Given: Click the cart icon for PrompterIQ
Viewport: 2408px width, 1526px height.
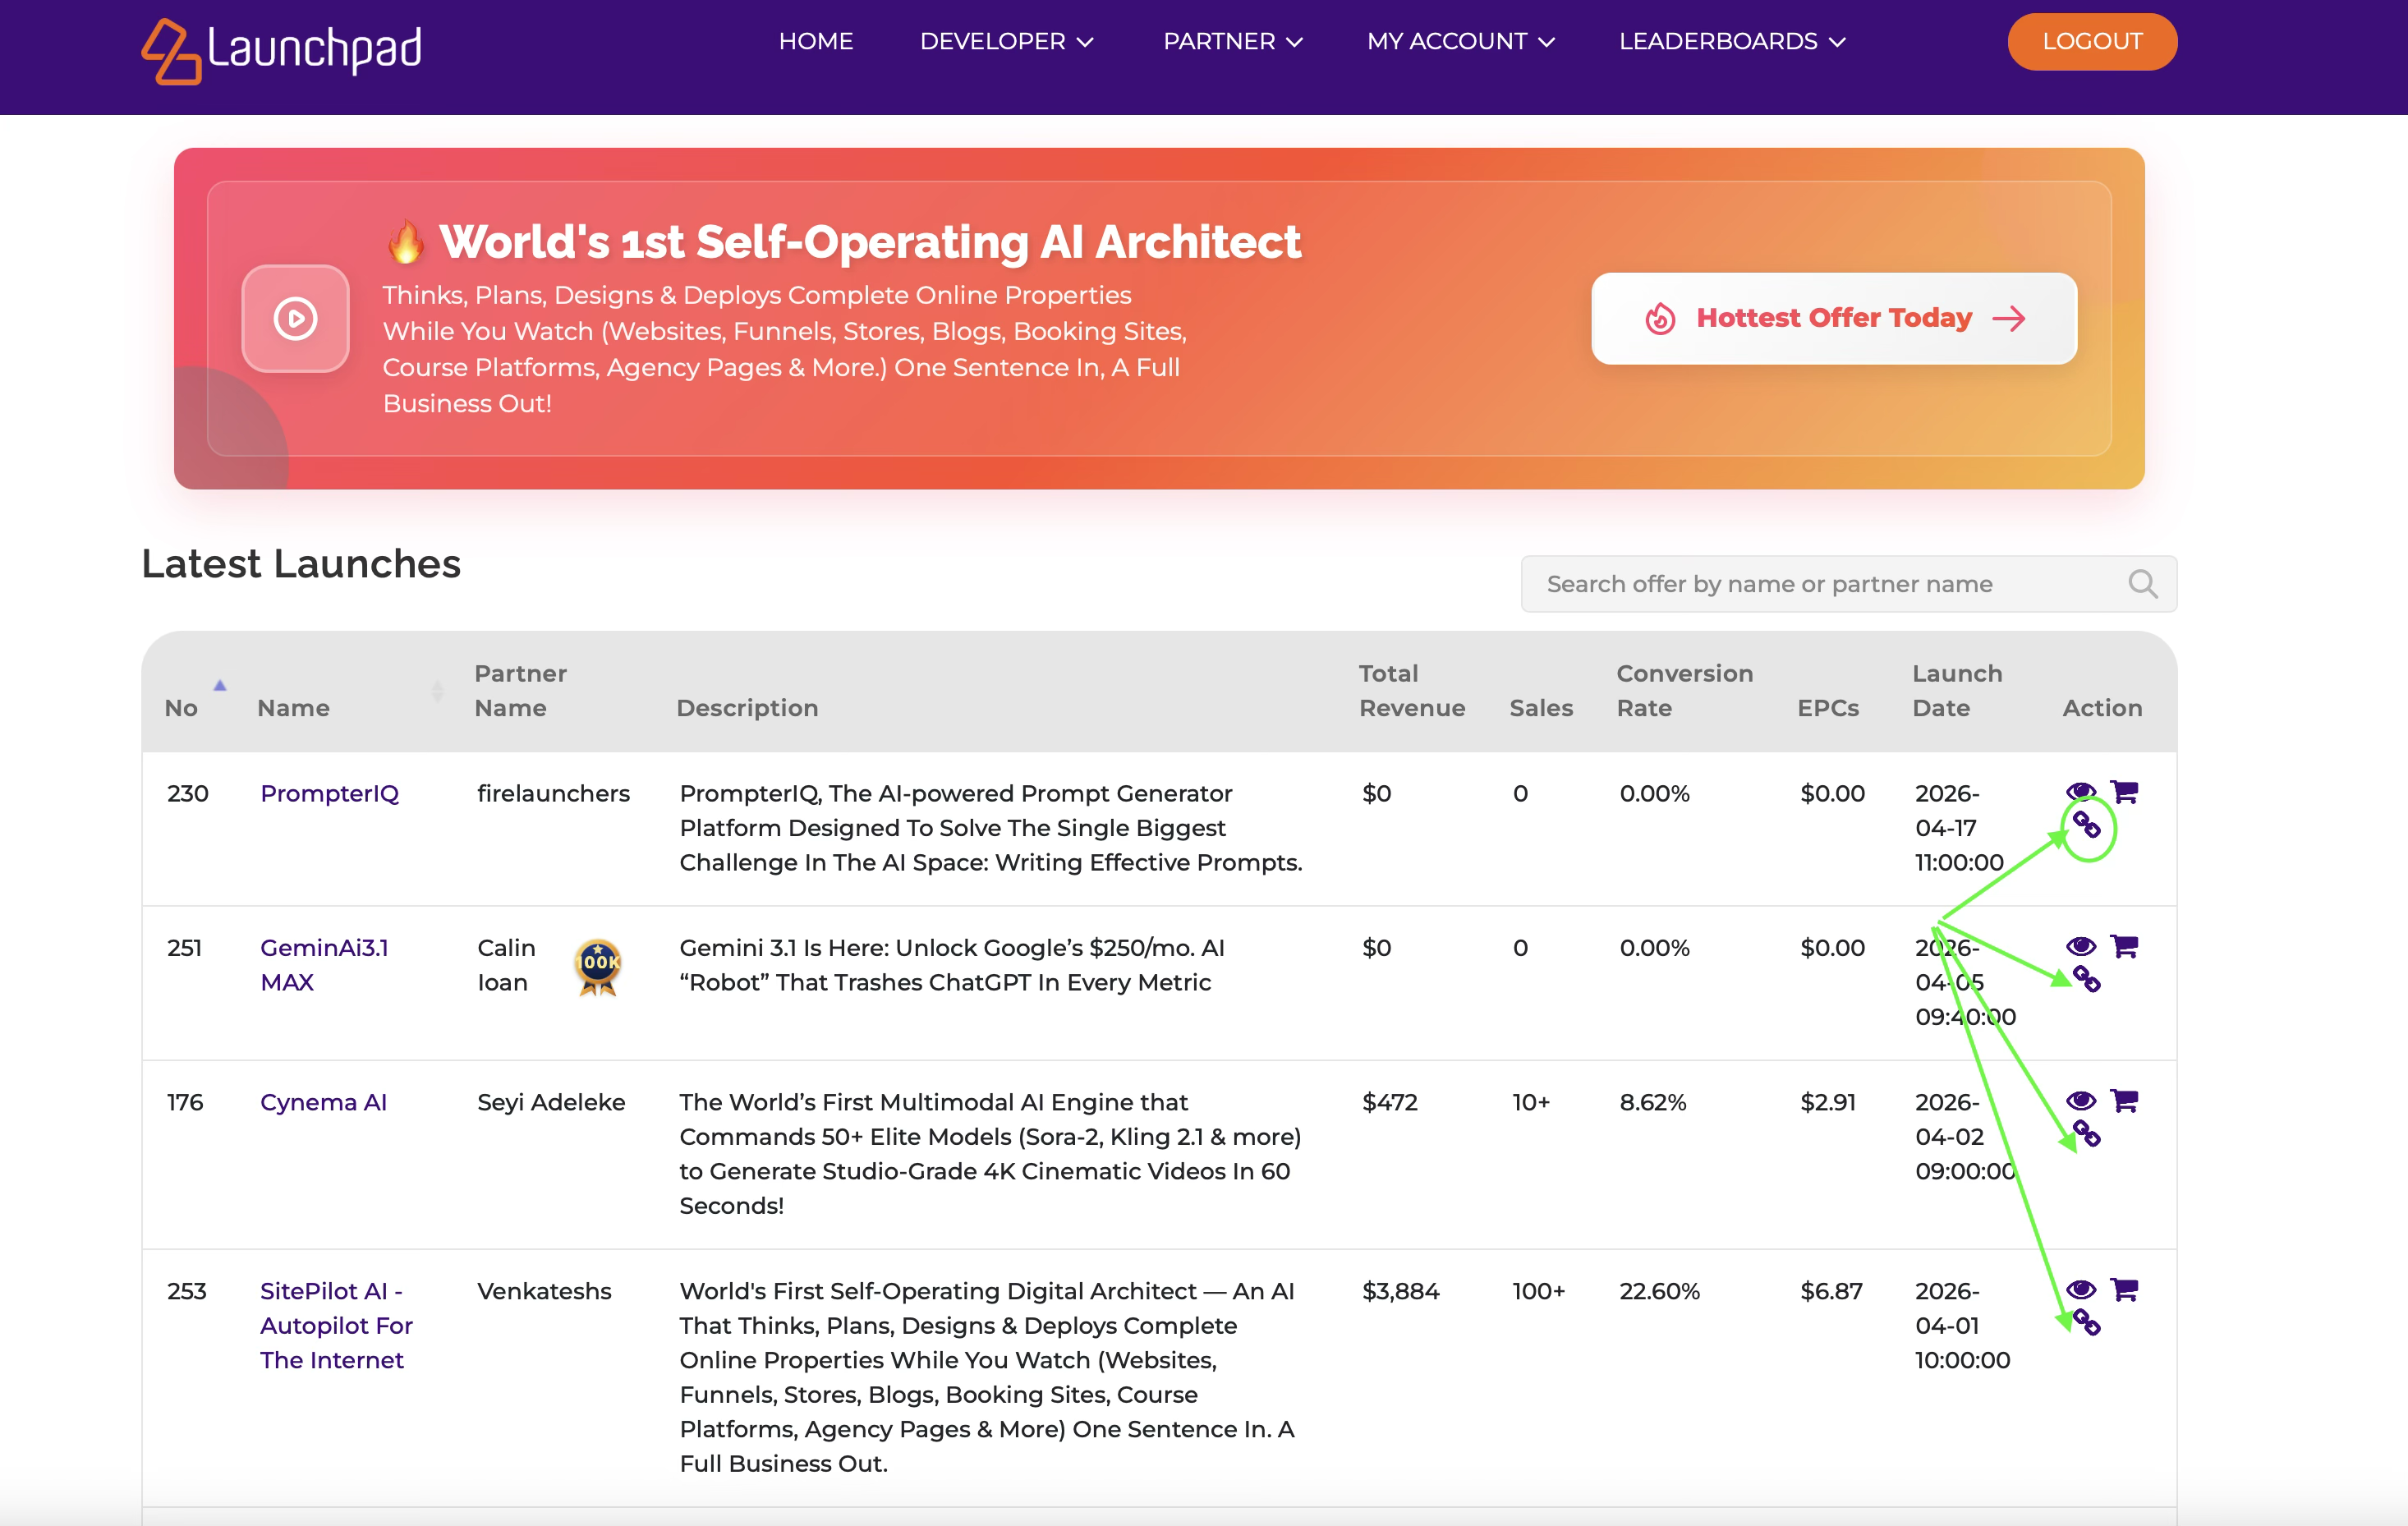Looking at the screenshot, I should tap(2124, 792).
